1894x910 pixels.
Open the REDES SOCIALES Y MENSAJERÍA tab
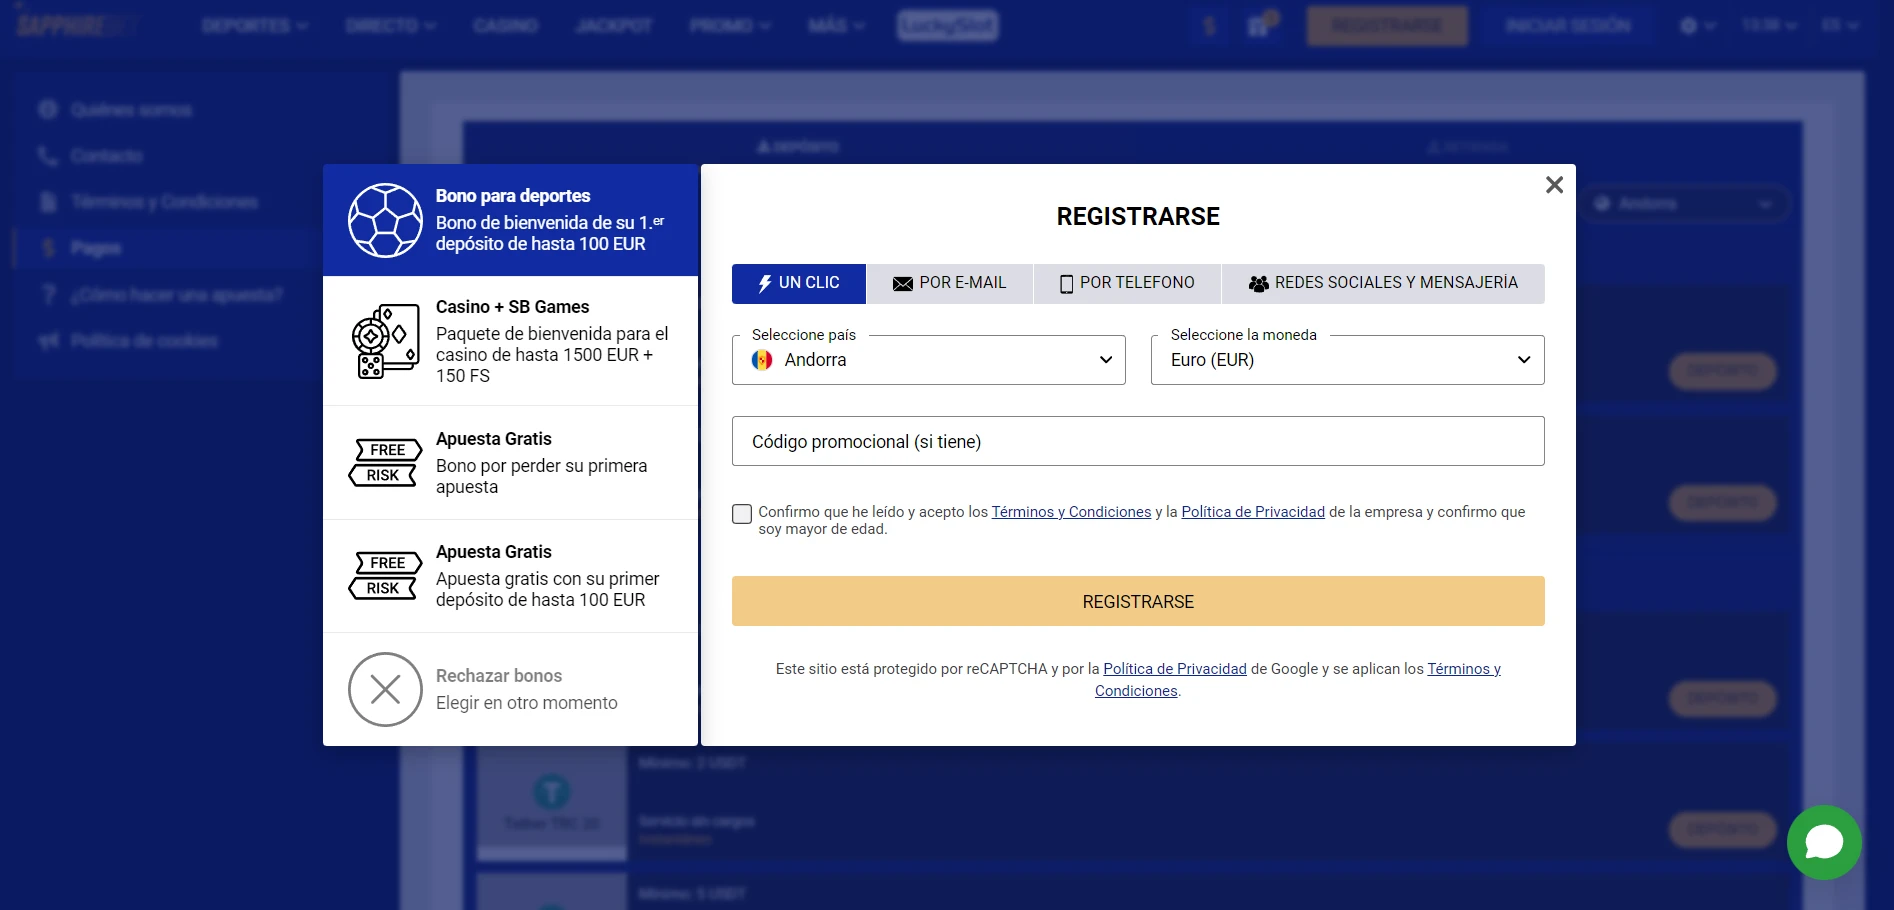(x=1383, y=283)
